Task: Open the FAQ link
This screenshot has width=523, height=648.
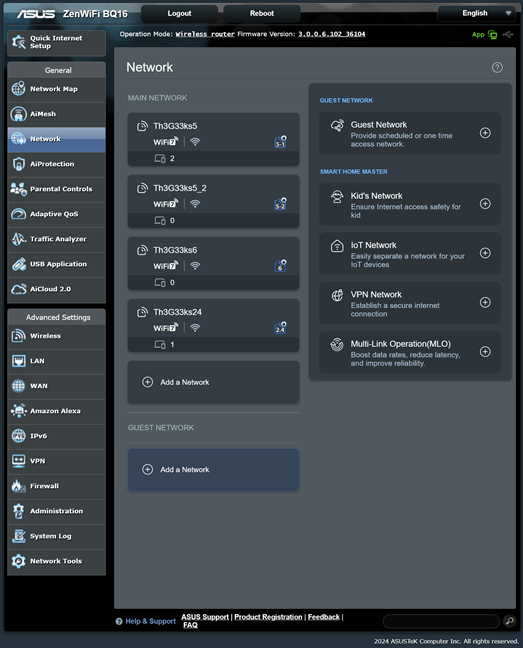Action: (190, 625)
